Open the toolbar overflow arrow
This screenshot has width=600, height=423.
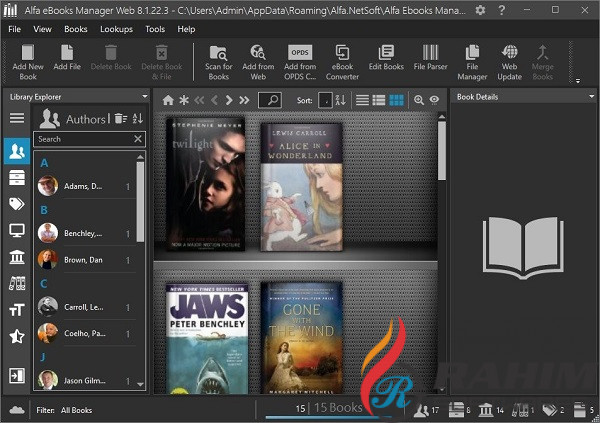tap(578, 80)
